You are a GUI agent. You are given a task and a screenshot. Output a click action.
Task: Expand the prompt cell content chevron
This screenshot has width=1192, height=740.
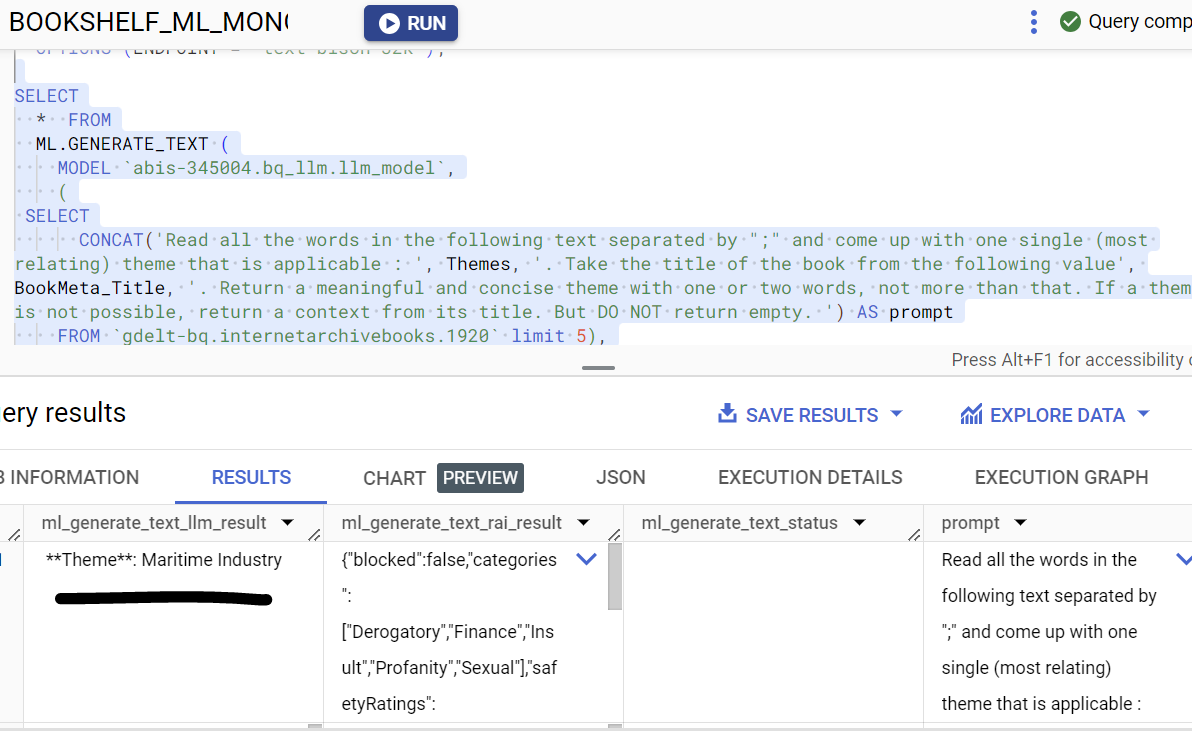[1183, 560]
